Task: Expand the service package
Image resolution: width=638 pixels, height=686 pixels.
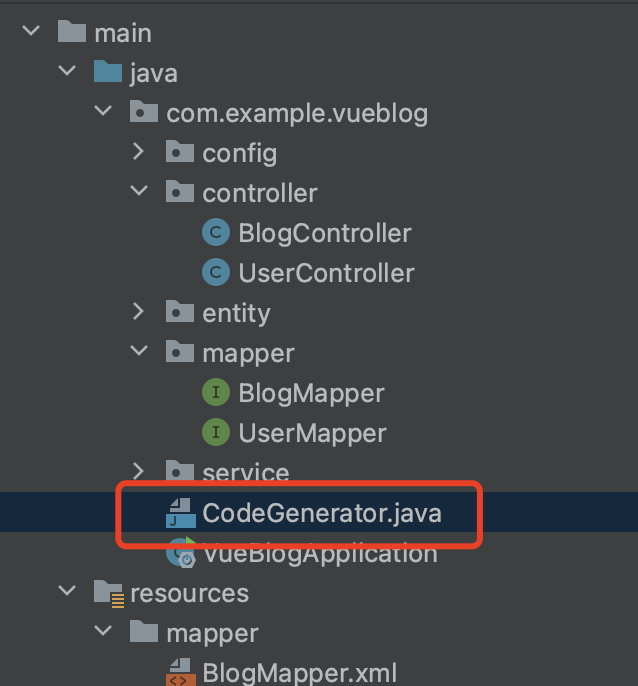Action: [x=139, y=472]
